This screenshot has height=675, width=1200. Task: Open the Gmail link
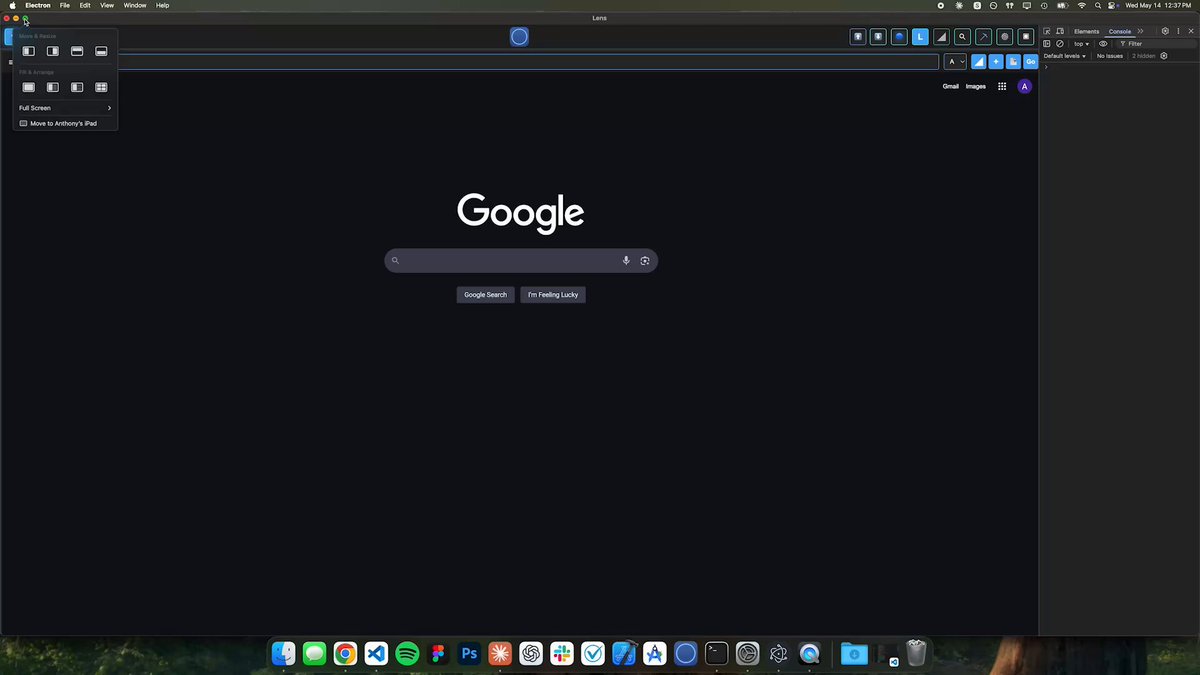pyautogui.click(x=950, y=86)
